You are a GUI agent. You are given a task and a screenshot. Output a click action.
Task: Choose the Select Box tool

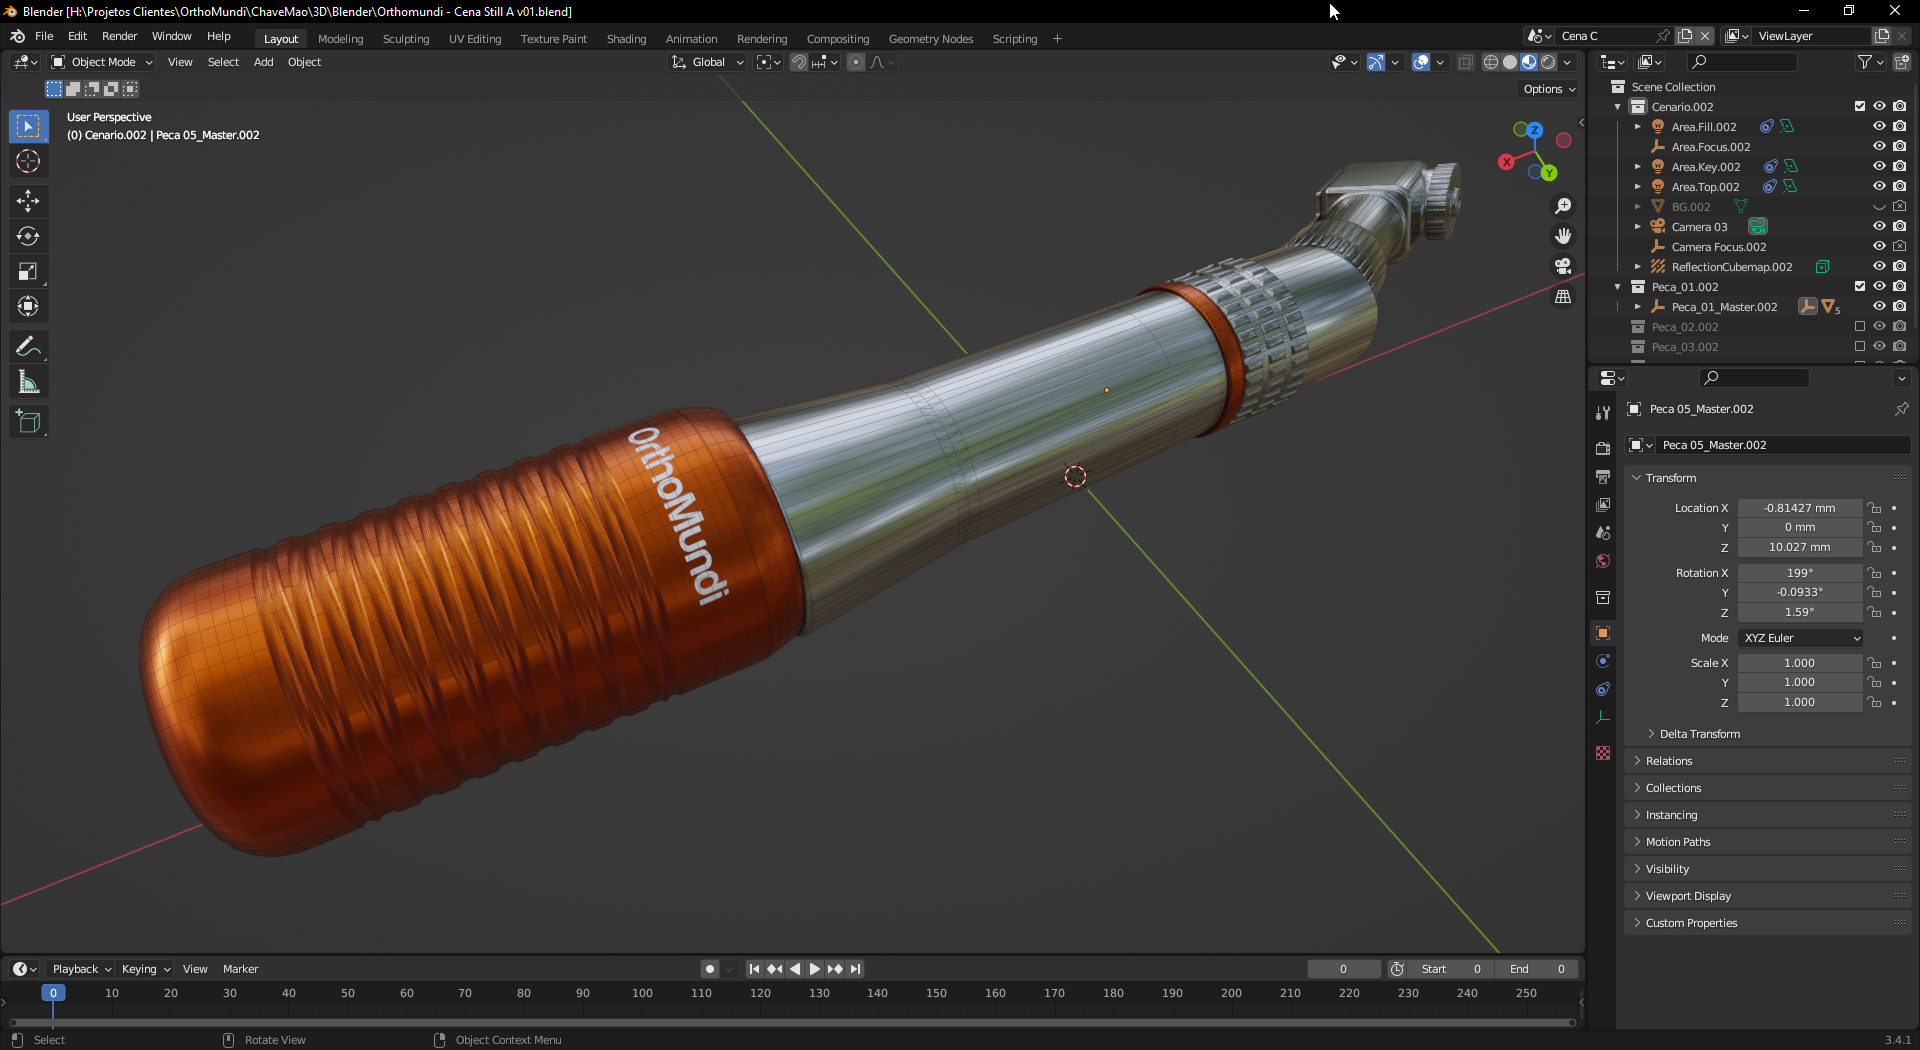28,126
